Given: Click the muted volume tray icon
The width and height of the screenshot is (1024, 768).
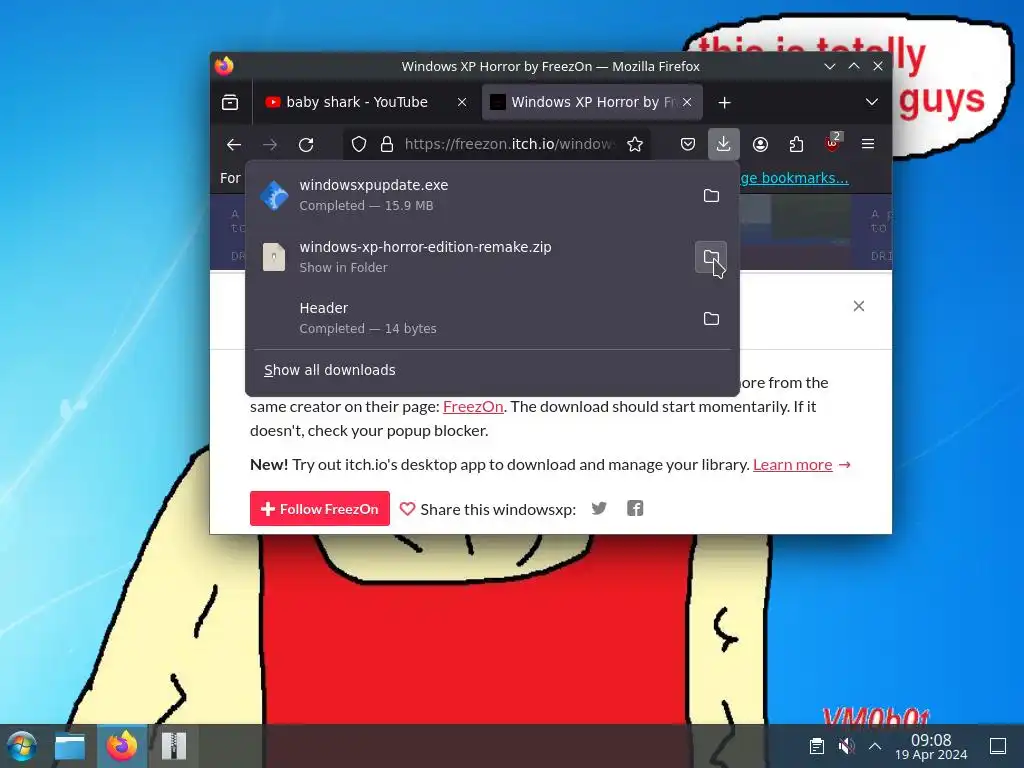Looking at the screenshot, I should pyautogui.click(x=846, y=746).
